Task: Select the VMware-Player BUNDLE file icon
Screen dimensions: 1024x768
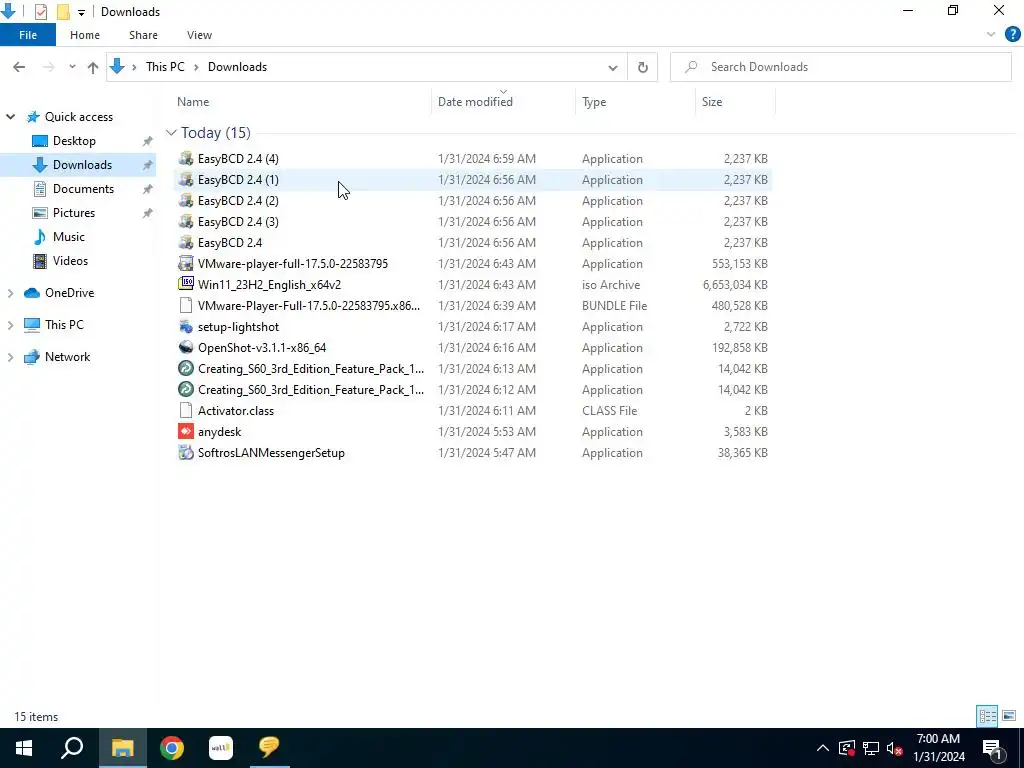Action: pyautogui.click(x=186, y=306)
